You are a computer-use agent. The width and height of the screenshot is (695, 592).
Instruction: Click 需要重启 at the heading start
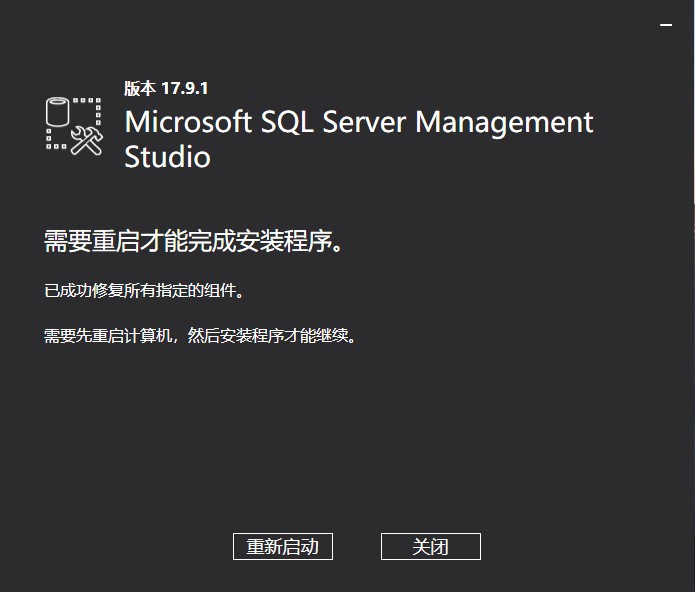click(x=92, y=242)
